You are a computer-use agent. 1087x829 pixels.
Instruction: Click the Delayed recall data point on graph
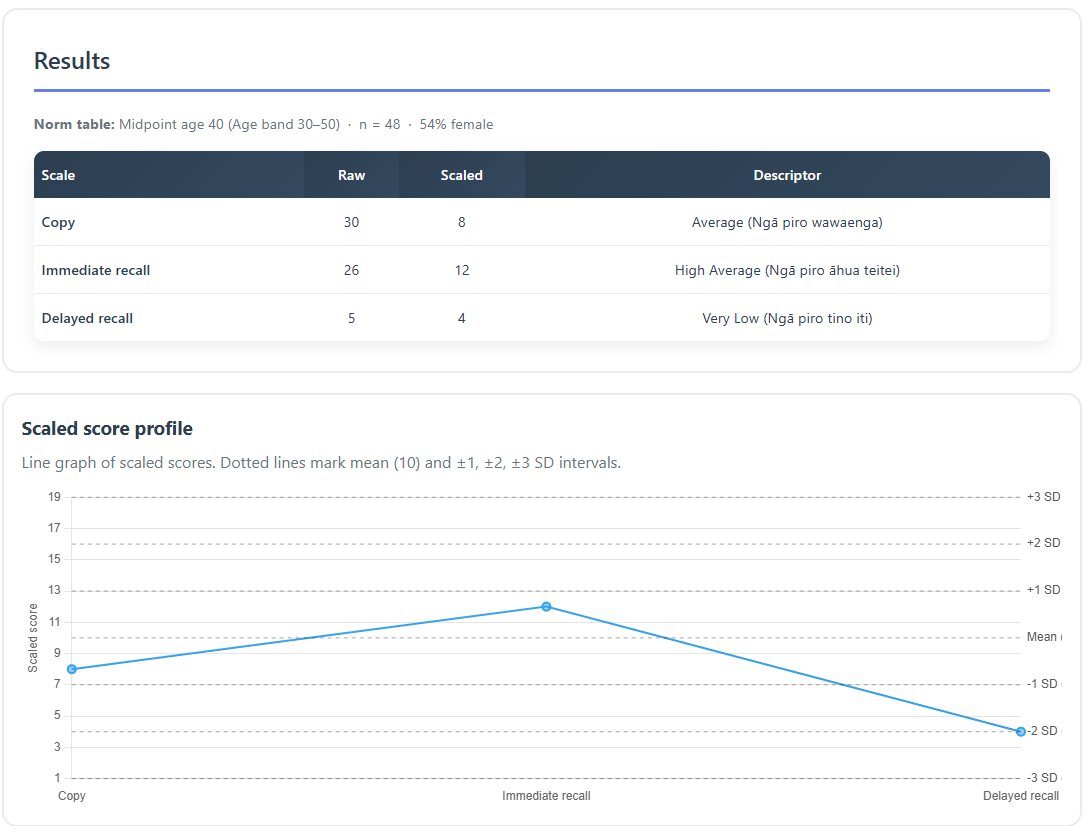click(1020, 732)
